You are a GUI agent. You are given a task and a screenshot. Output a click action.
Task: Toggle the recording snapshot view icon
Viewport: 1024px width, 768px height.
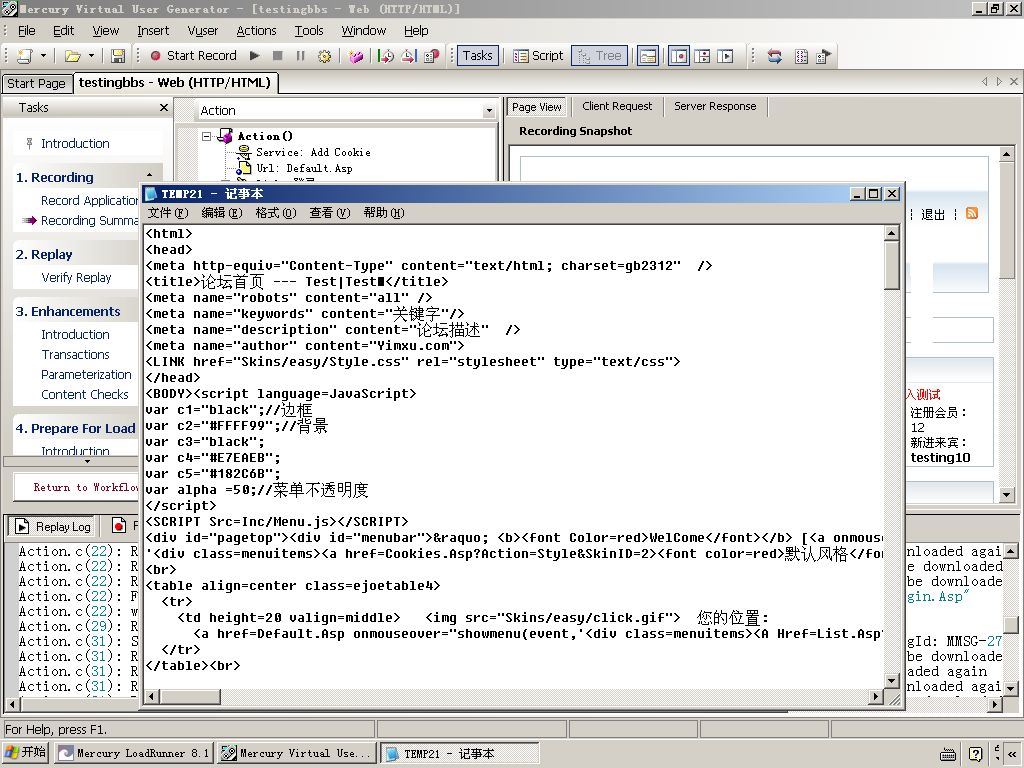679,56
